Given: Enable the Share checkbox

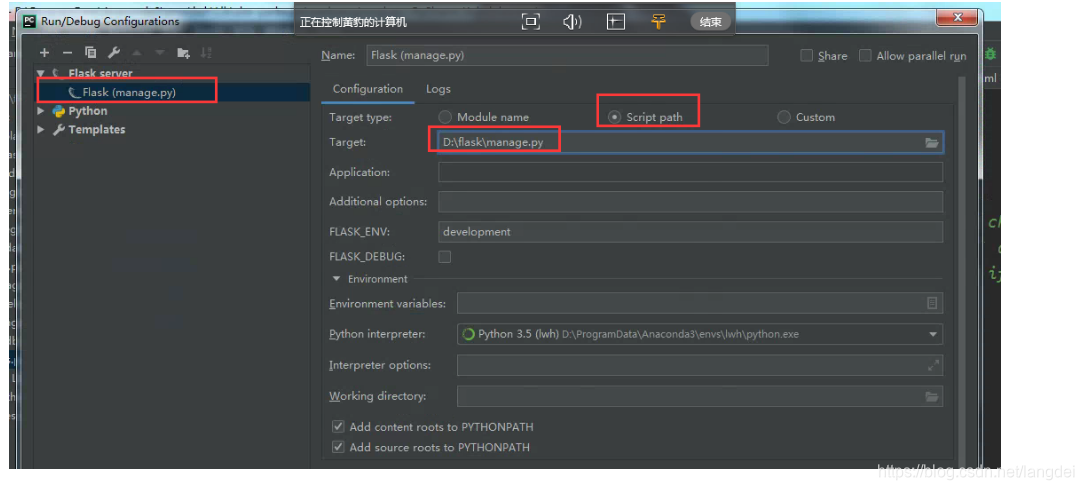Looking at the screenshot, I should click(x=807, y=56).
